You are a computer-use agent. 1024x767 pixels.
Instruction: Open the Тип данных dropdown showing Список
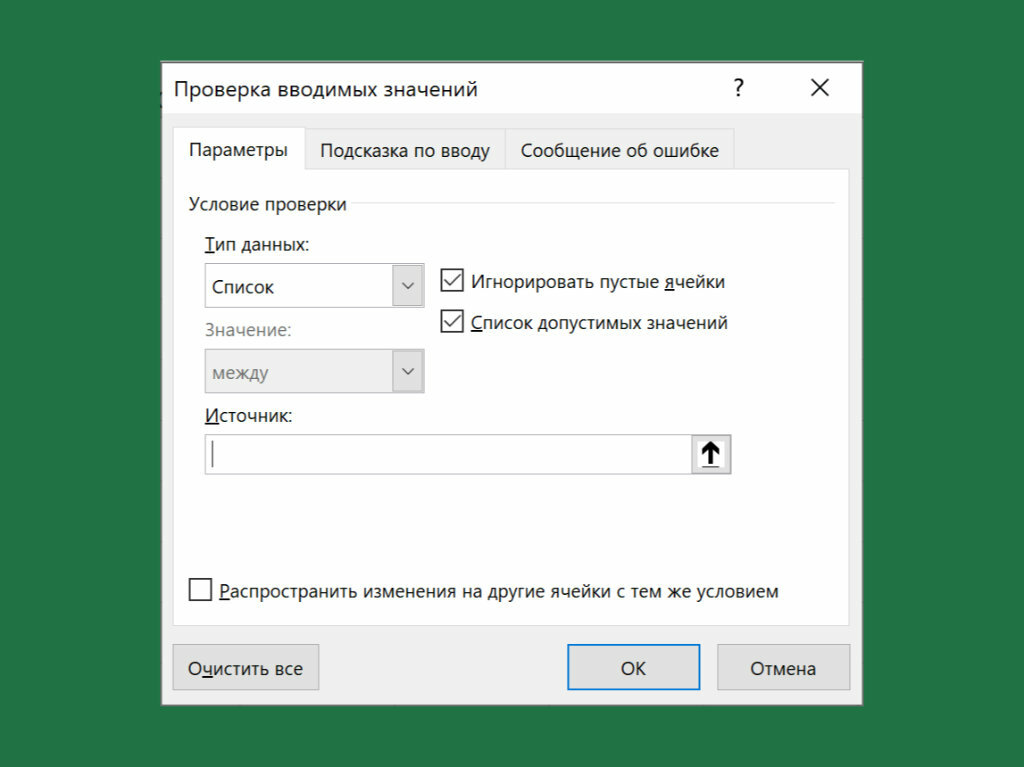coord(314,286)
